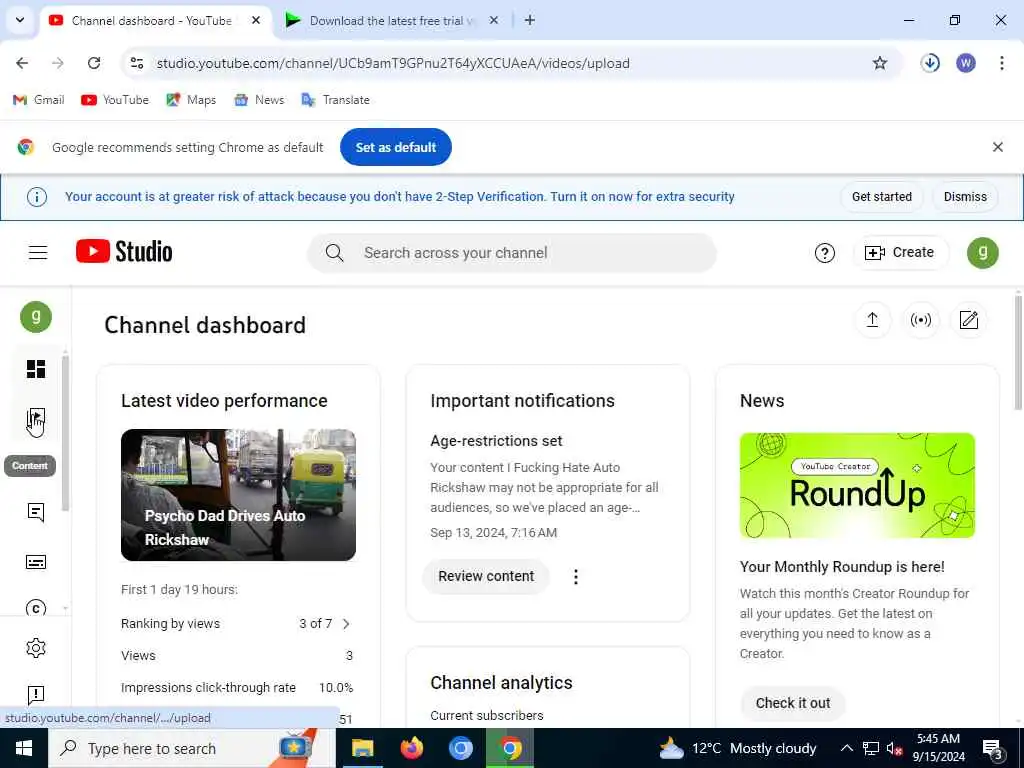Open Chrome profile W avatar
The width and height of the screenshot is (1024, 768).
(x=966, y=63)
